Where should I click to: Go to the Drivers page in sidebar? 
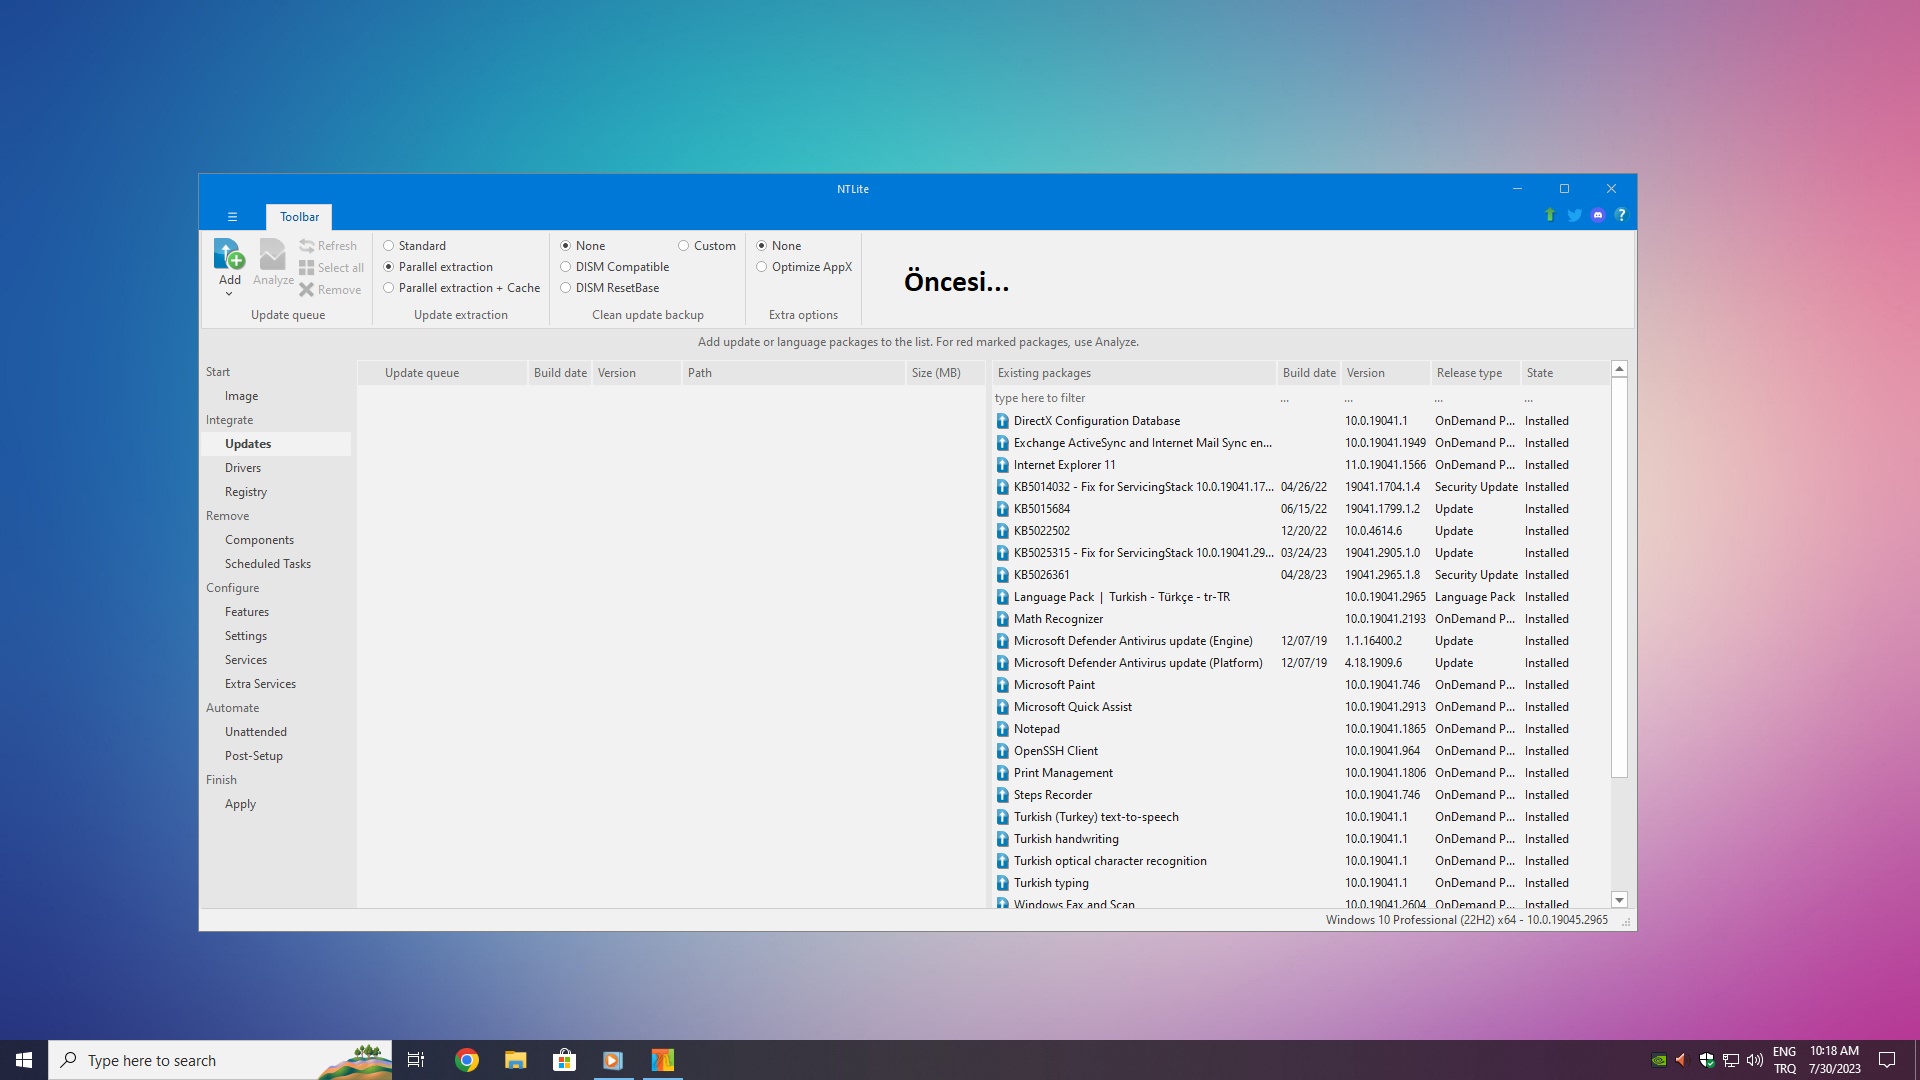243,468
